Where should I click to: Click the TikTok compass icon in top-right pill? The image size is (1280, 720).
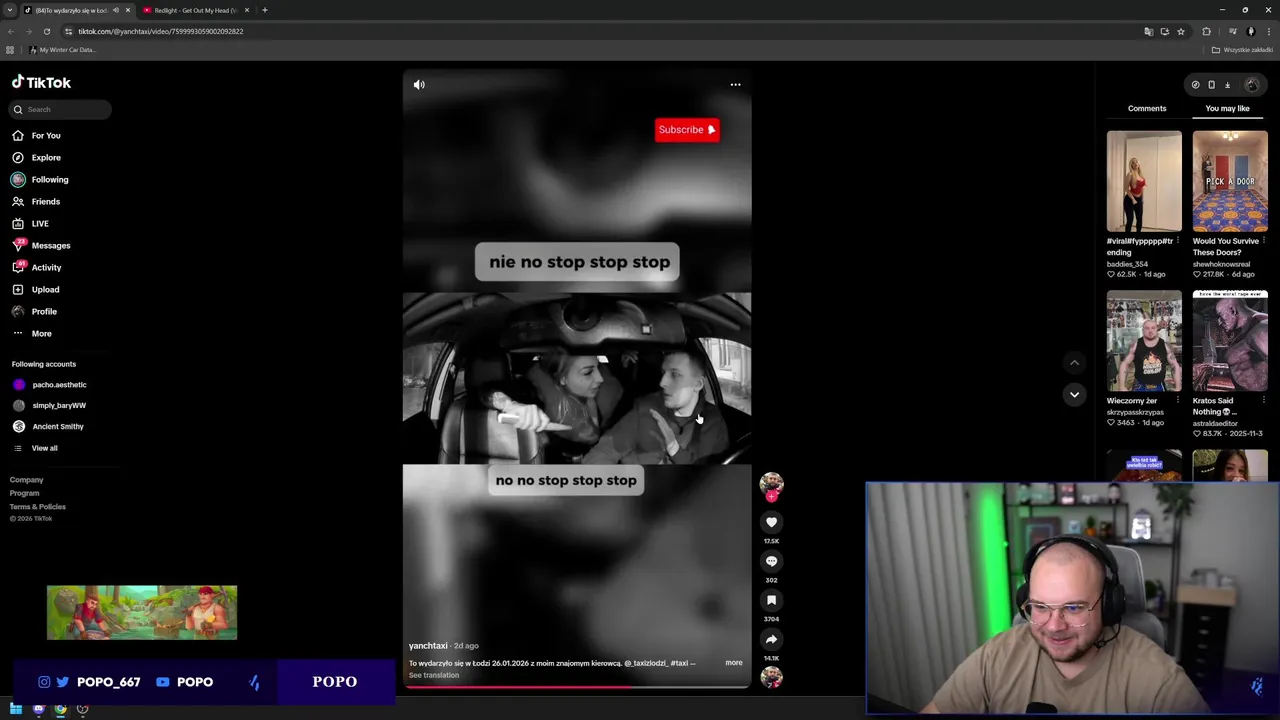(1195, 85)
